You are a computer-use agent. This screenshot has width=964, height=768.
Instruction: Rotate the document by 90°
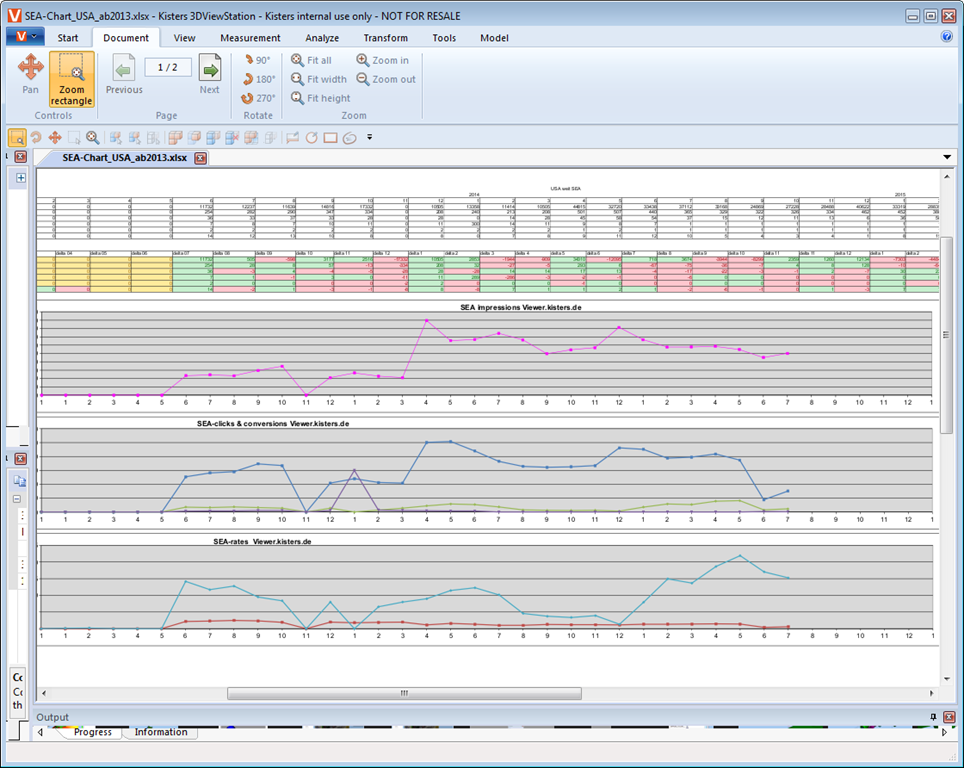pos(257,60)
